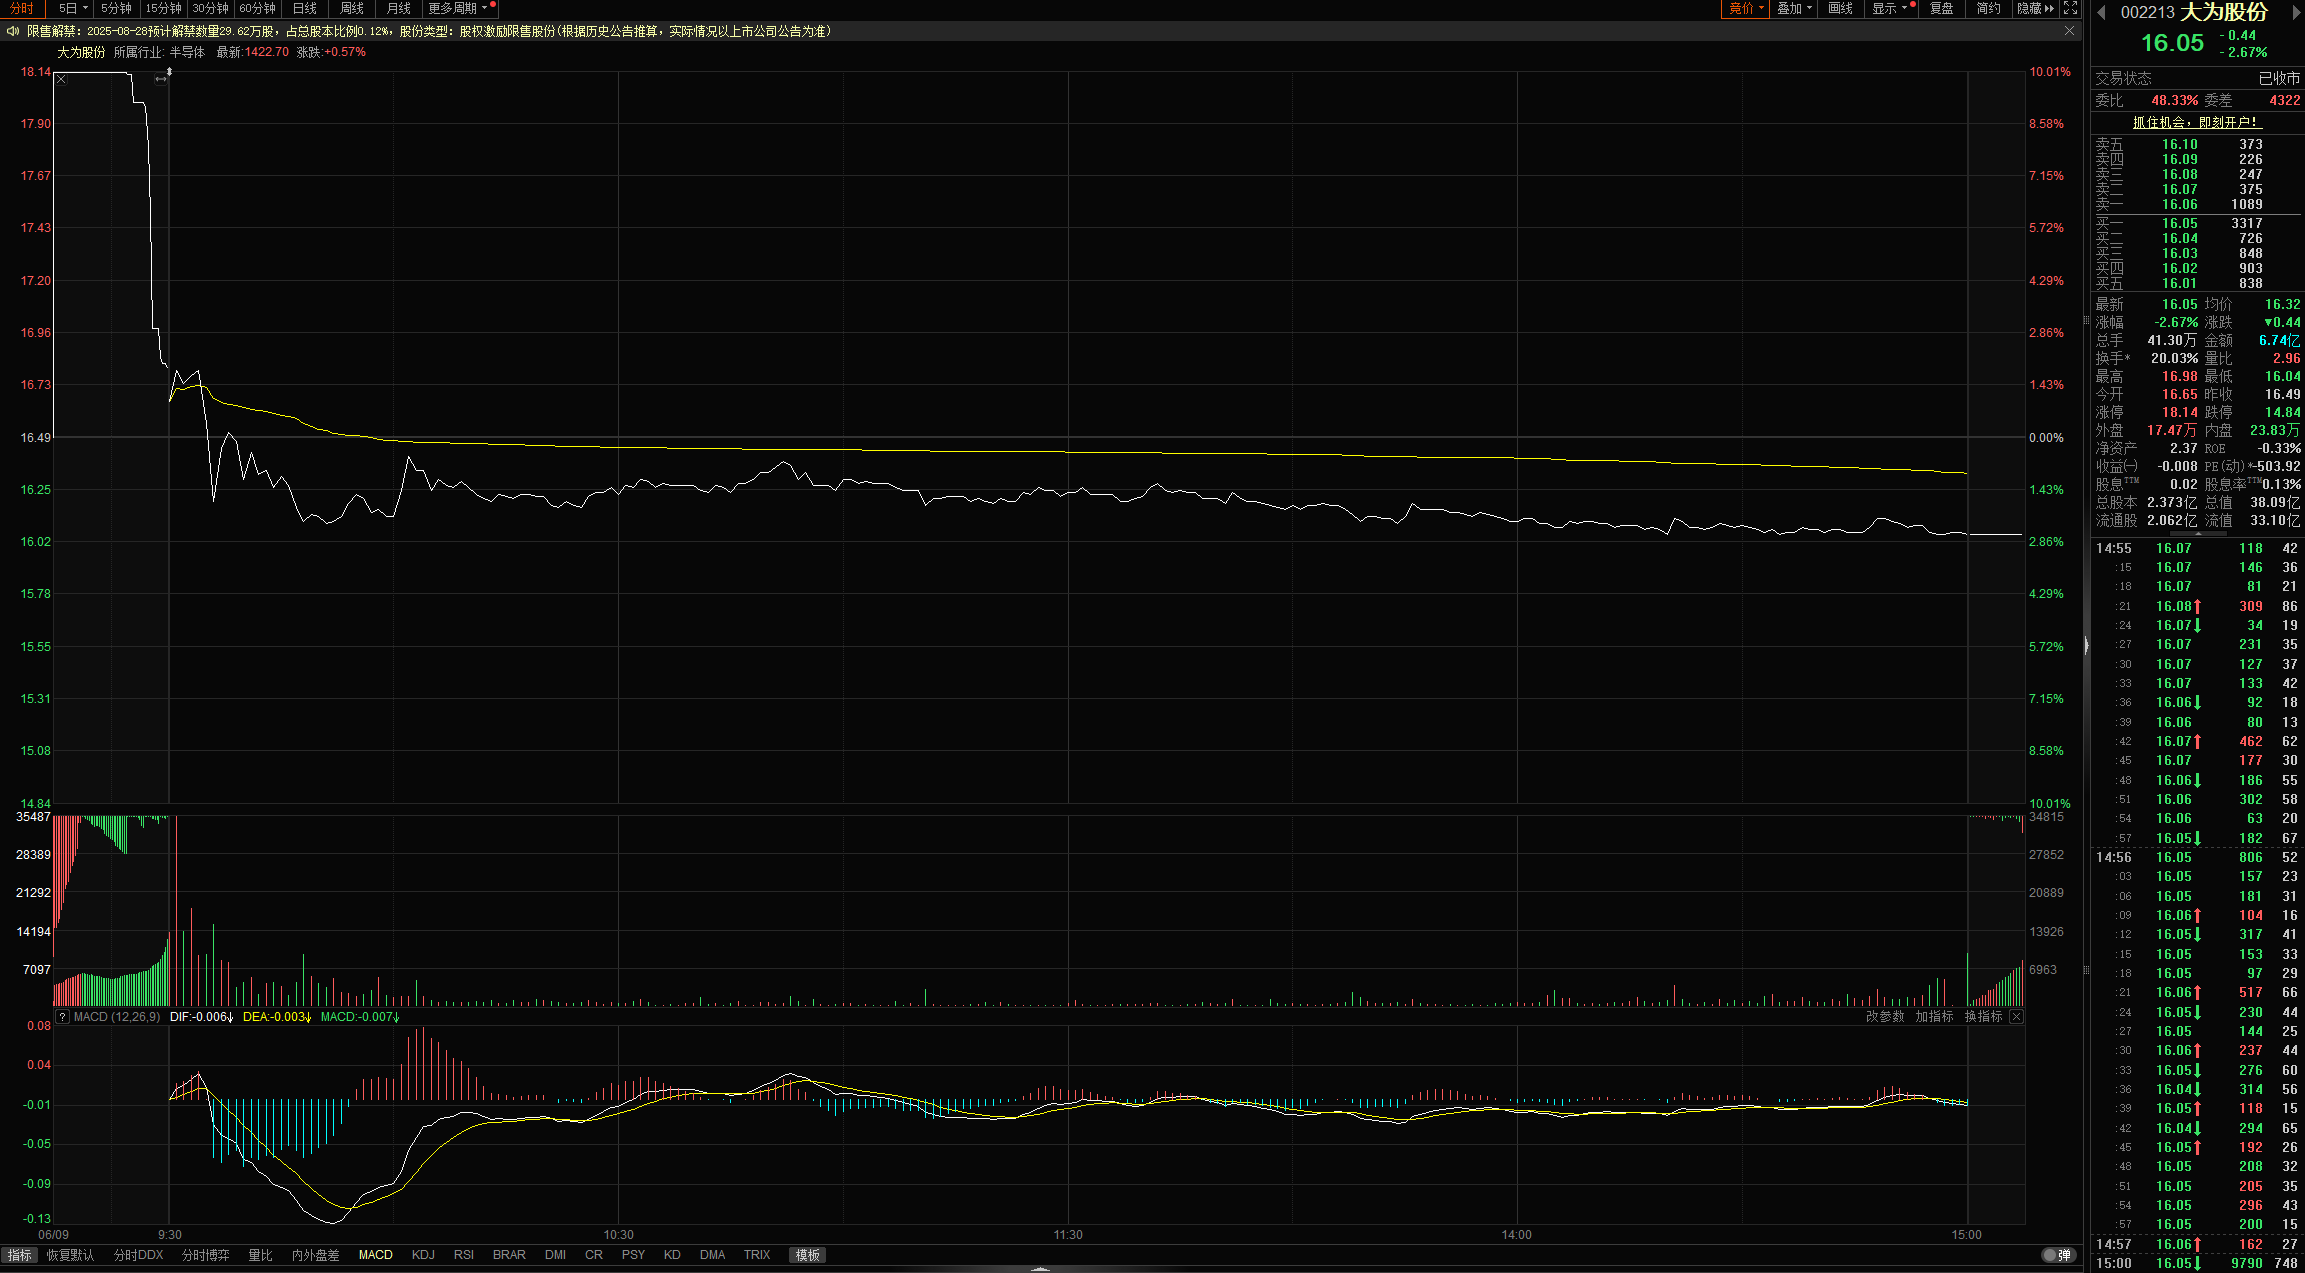The width and height of the screenshot is (2305, 1273).
Task: Open 复盘 replay mode
Action: [1941, 8]
